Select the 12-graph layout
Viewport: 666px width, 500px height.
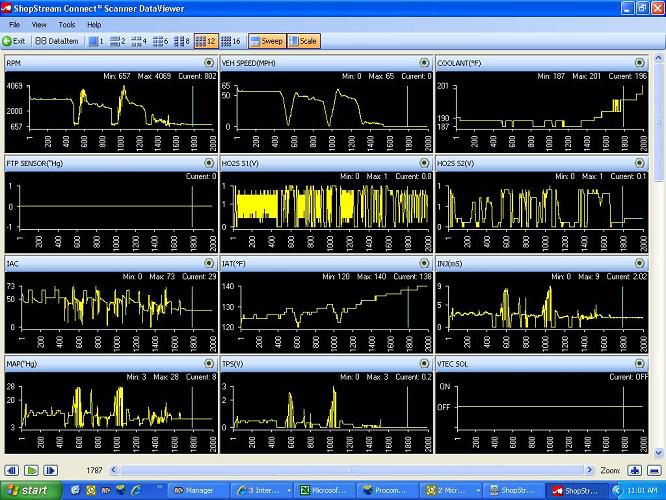pyautogui.click(x=206, y=41)
